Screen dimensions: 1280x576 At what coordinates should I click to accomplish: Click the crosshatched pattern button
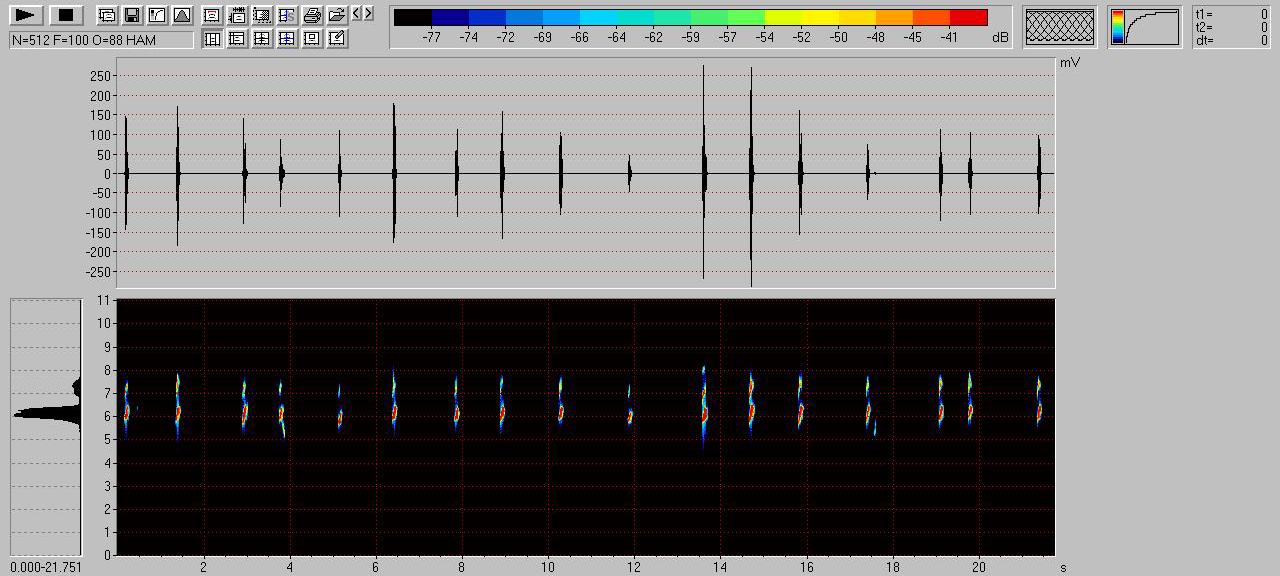click(x=1060, y=27)
